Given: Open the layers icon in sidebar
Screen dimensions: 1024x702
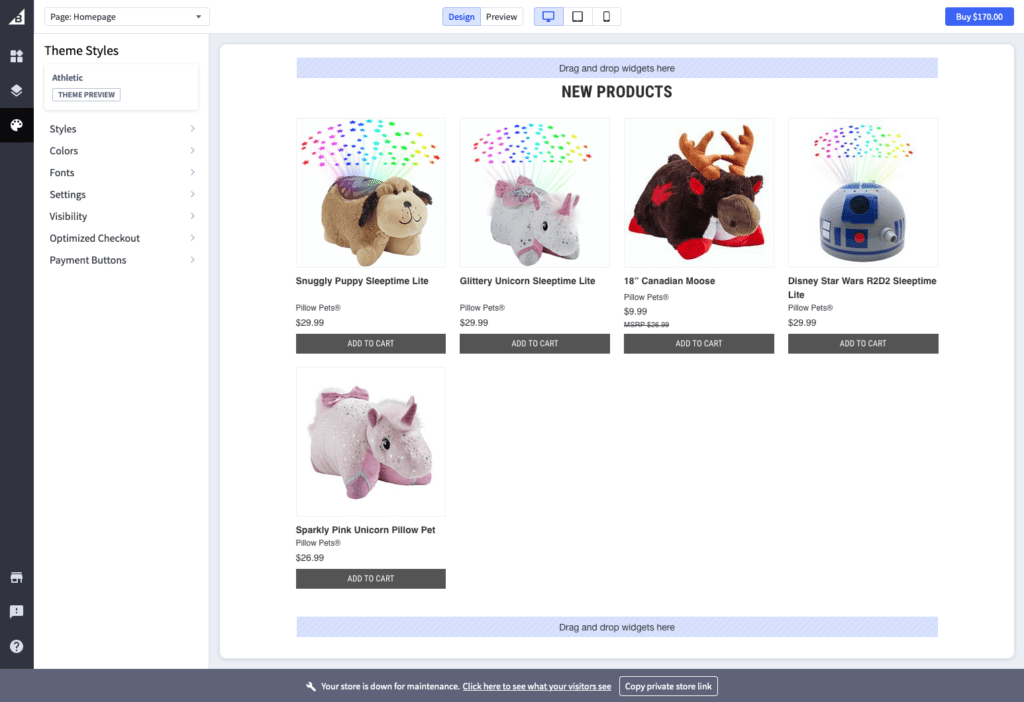Looking at the screenshot, I should (17, 90).
